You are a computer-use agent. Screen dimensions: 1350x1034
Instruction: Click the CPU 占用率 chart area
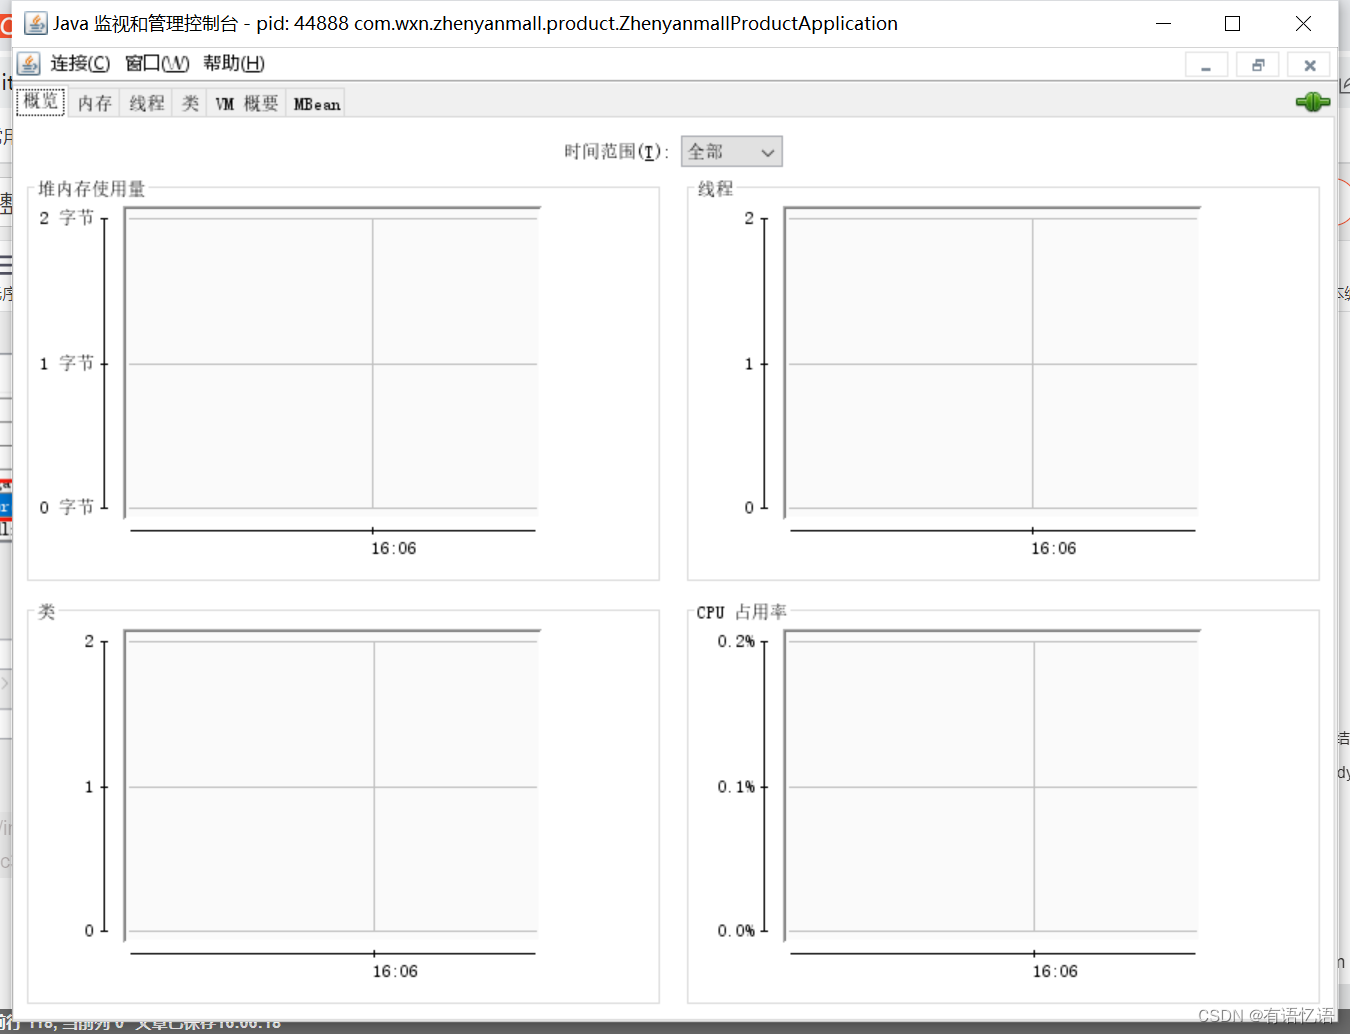(x=992, y=786)
